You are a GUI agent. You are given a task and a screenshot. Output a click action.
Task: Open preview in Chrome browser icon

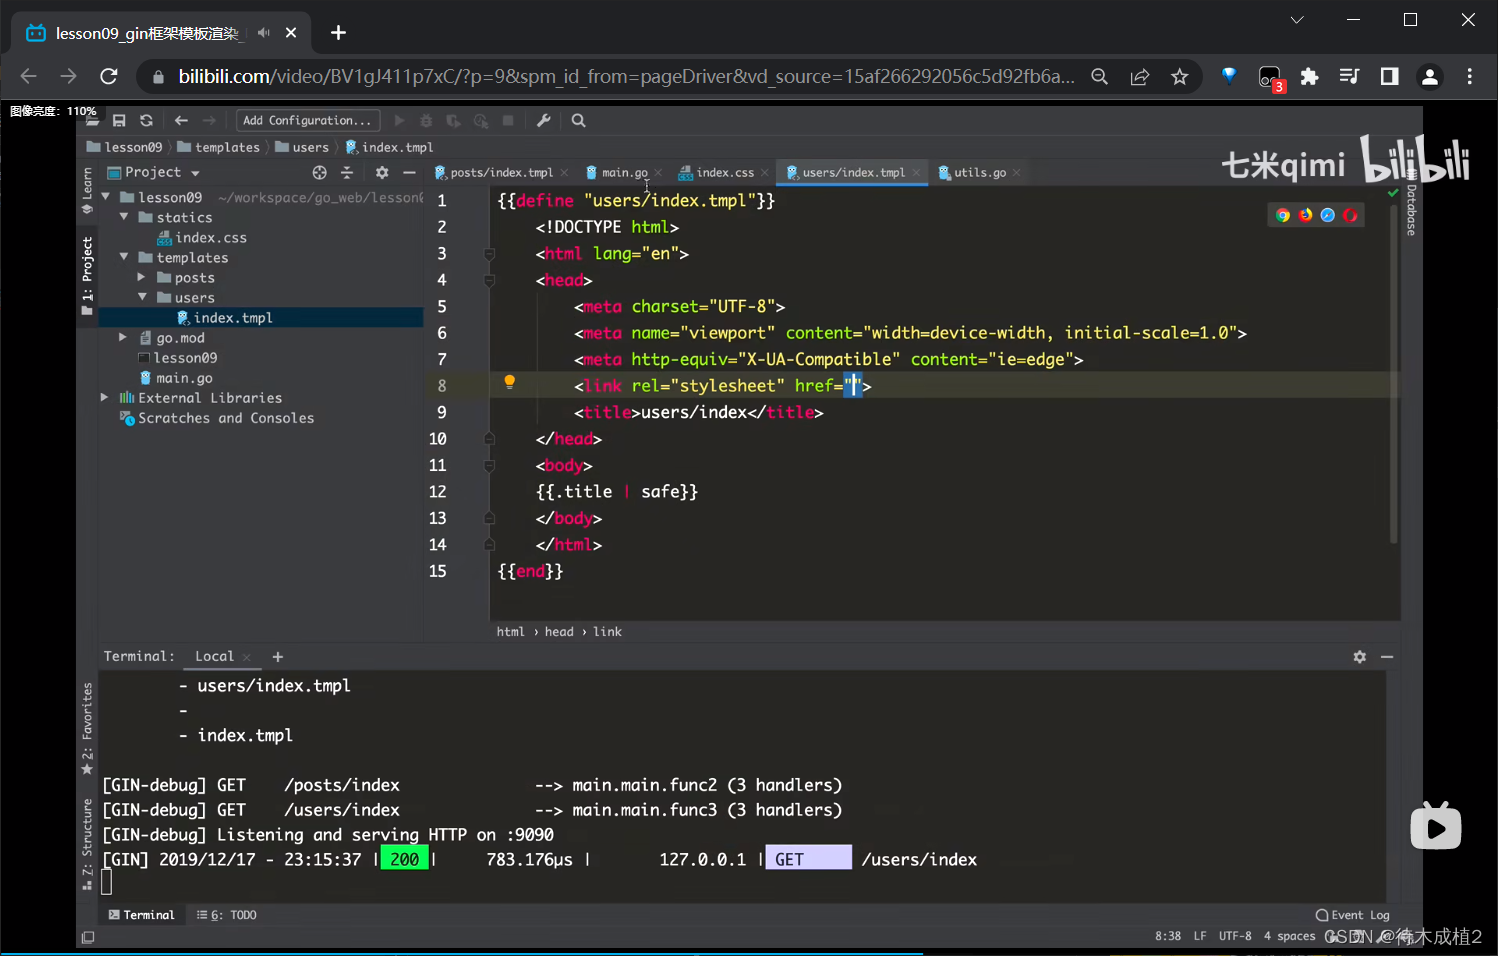[x=1283, y=215]
